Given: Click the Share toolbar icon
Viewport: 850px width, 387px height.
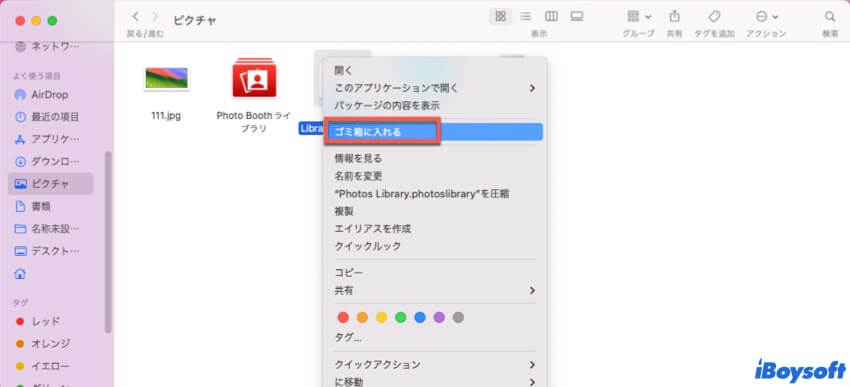Looking at the screenshot, I should [x=674, y=16].
